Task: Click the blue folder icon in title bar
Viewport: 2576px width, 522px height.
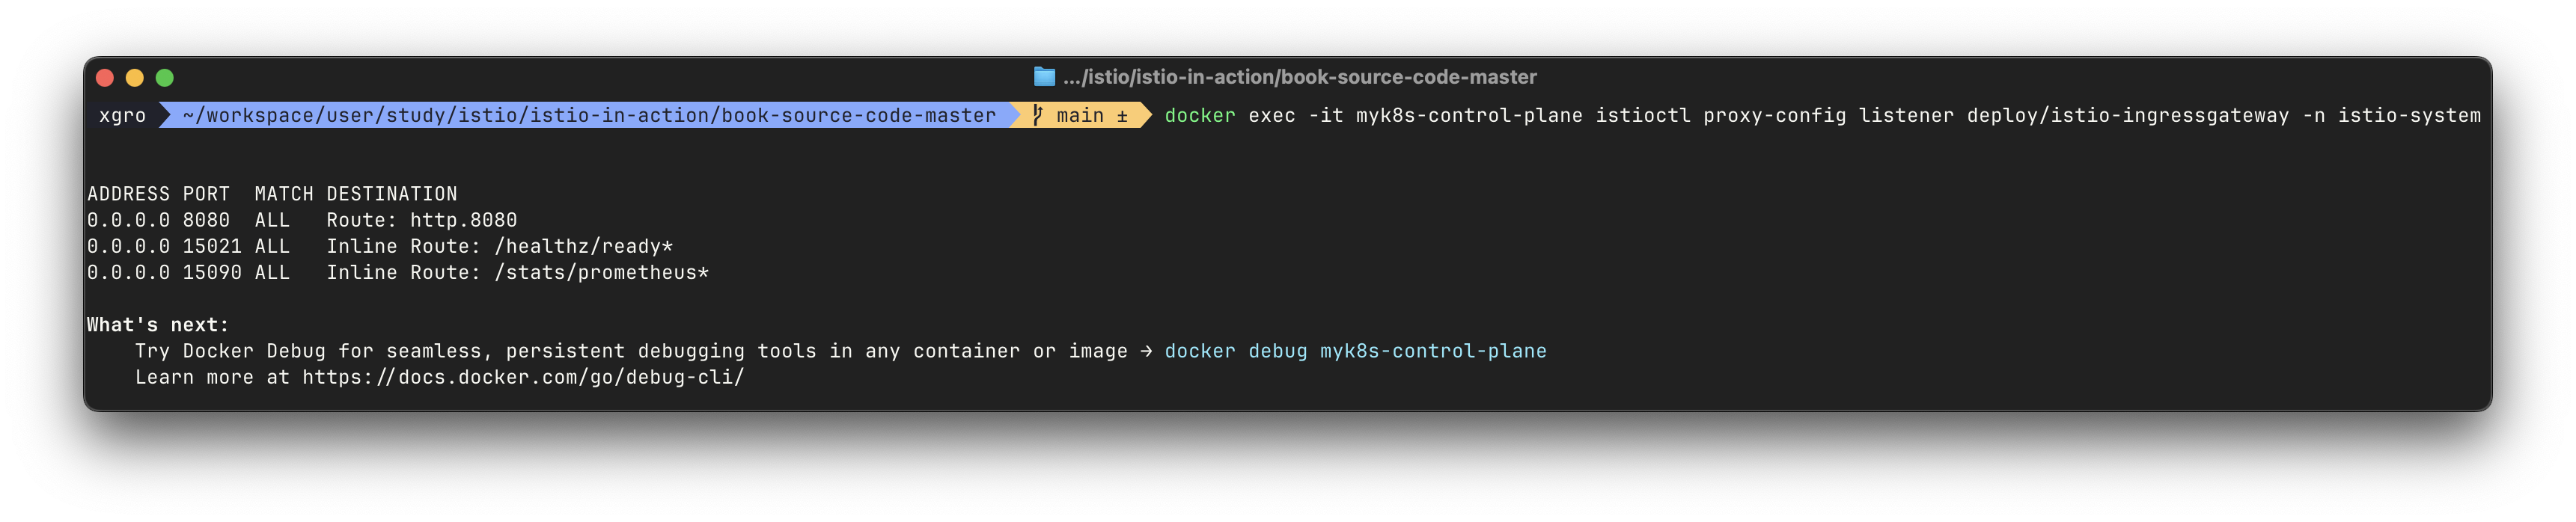Action: click(x=1044, y=77)
